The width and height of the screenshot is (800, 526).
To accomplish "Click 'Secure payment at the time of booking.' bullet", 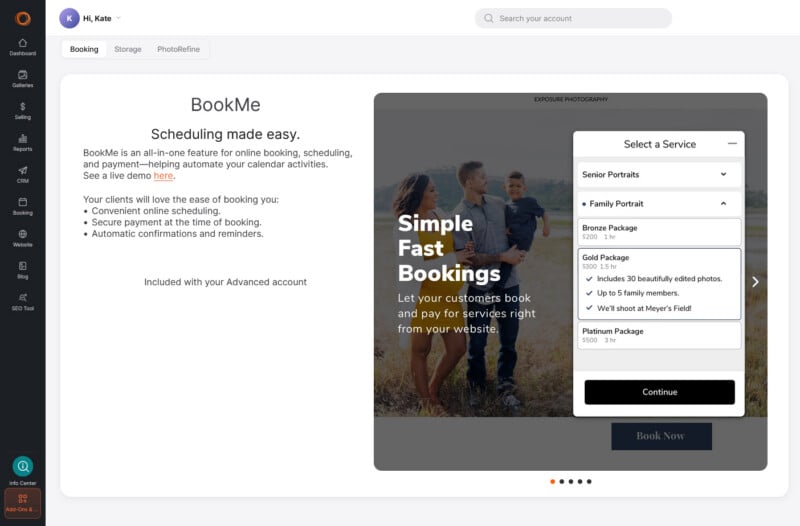I will click(x=176, y=222).
